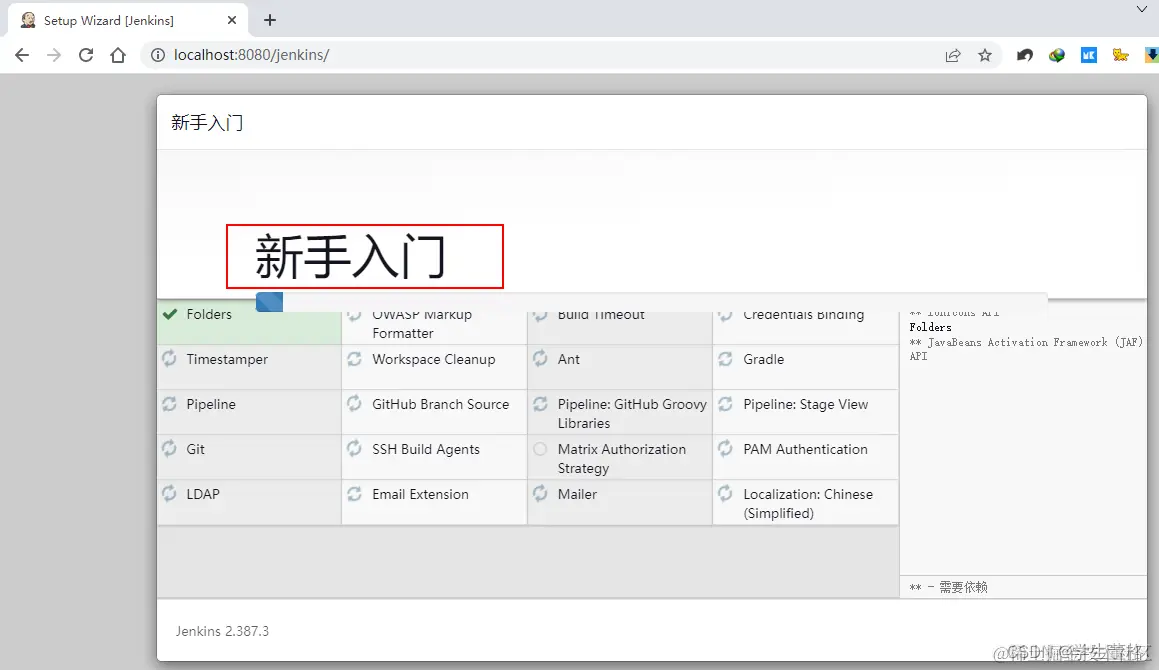Screen dimensions: 1159x670
Task: Click the site information icon in address bar
Action: 157,55
